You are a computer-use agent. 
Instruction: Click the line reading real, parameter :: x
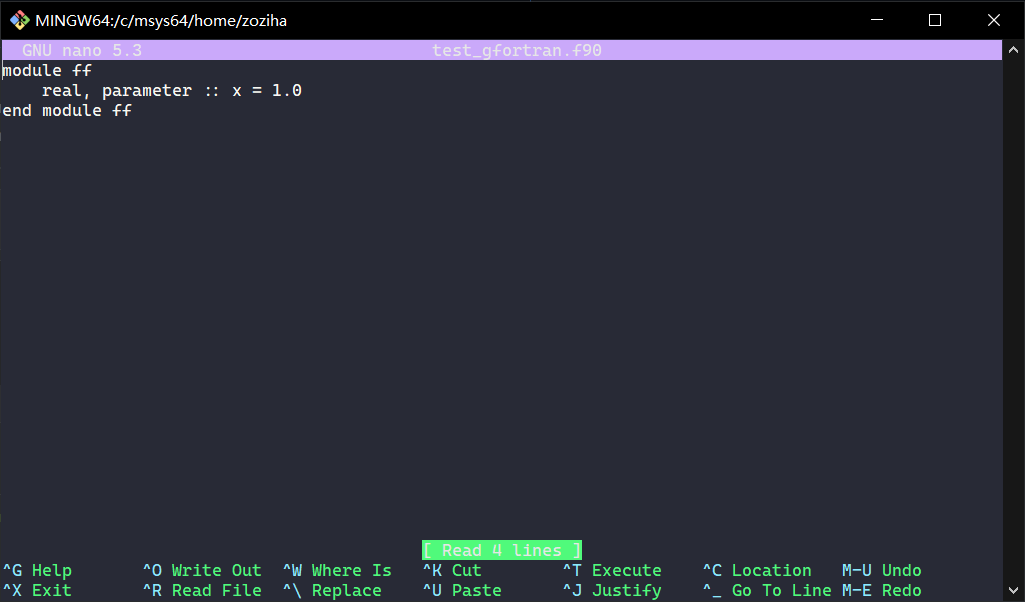(170, 90)
